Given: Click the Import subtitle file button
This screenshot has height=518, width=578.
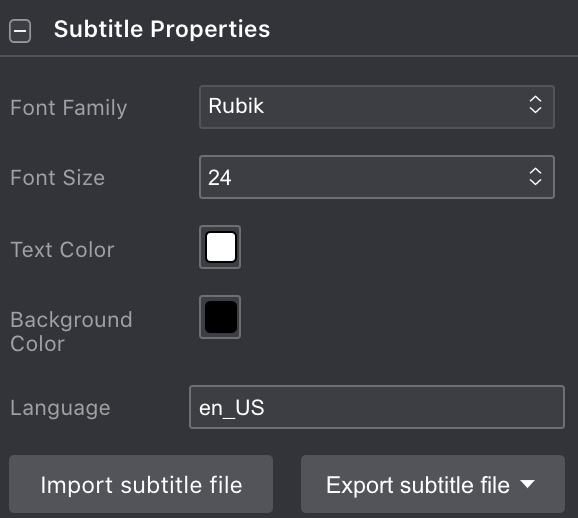Looking at the screenshot, I should 141,484.
